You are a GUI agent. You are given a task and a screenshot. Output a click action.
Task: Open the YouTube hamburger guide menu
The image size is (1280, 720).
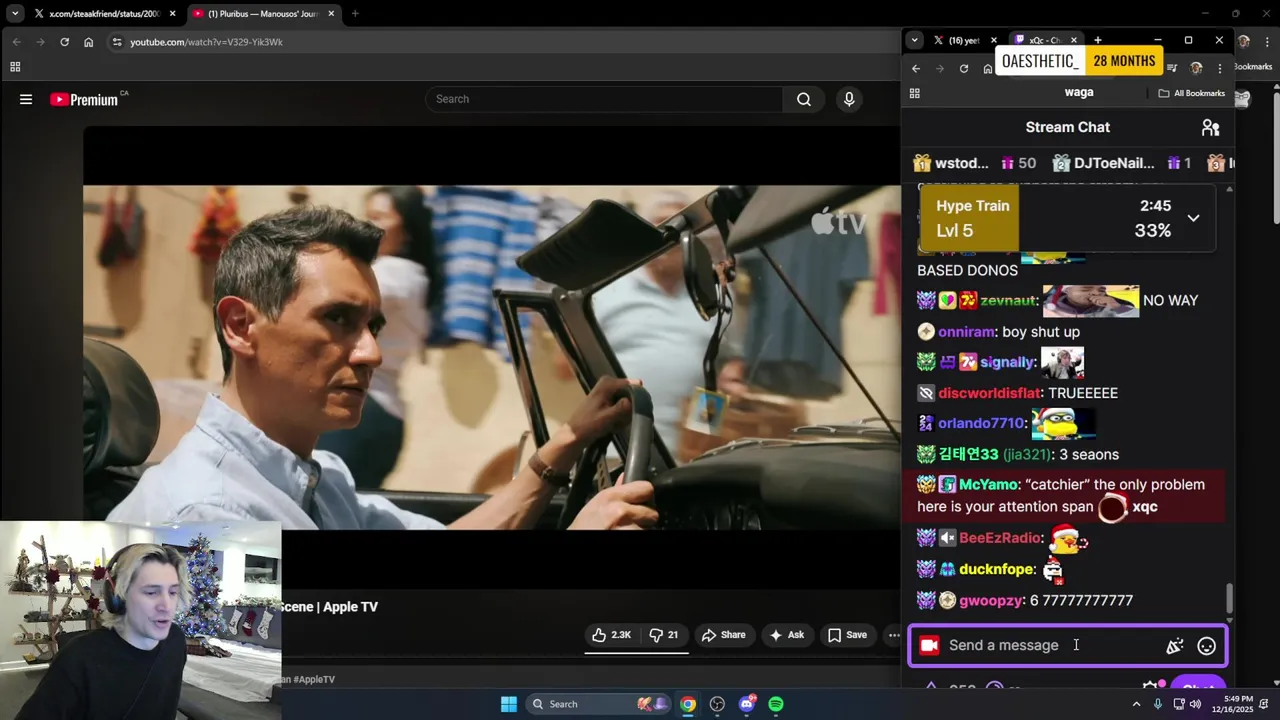(x=26, y=99)
